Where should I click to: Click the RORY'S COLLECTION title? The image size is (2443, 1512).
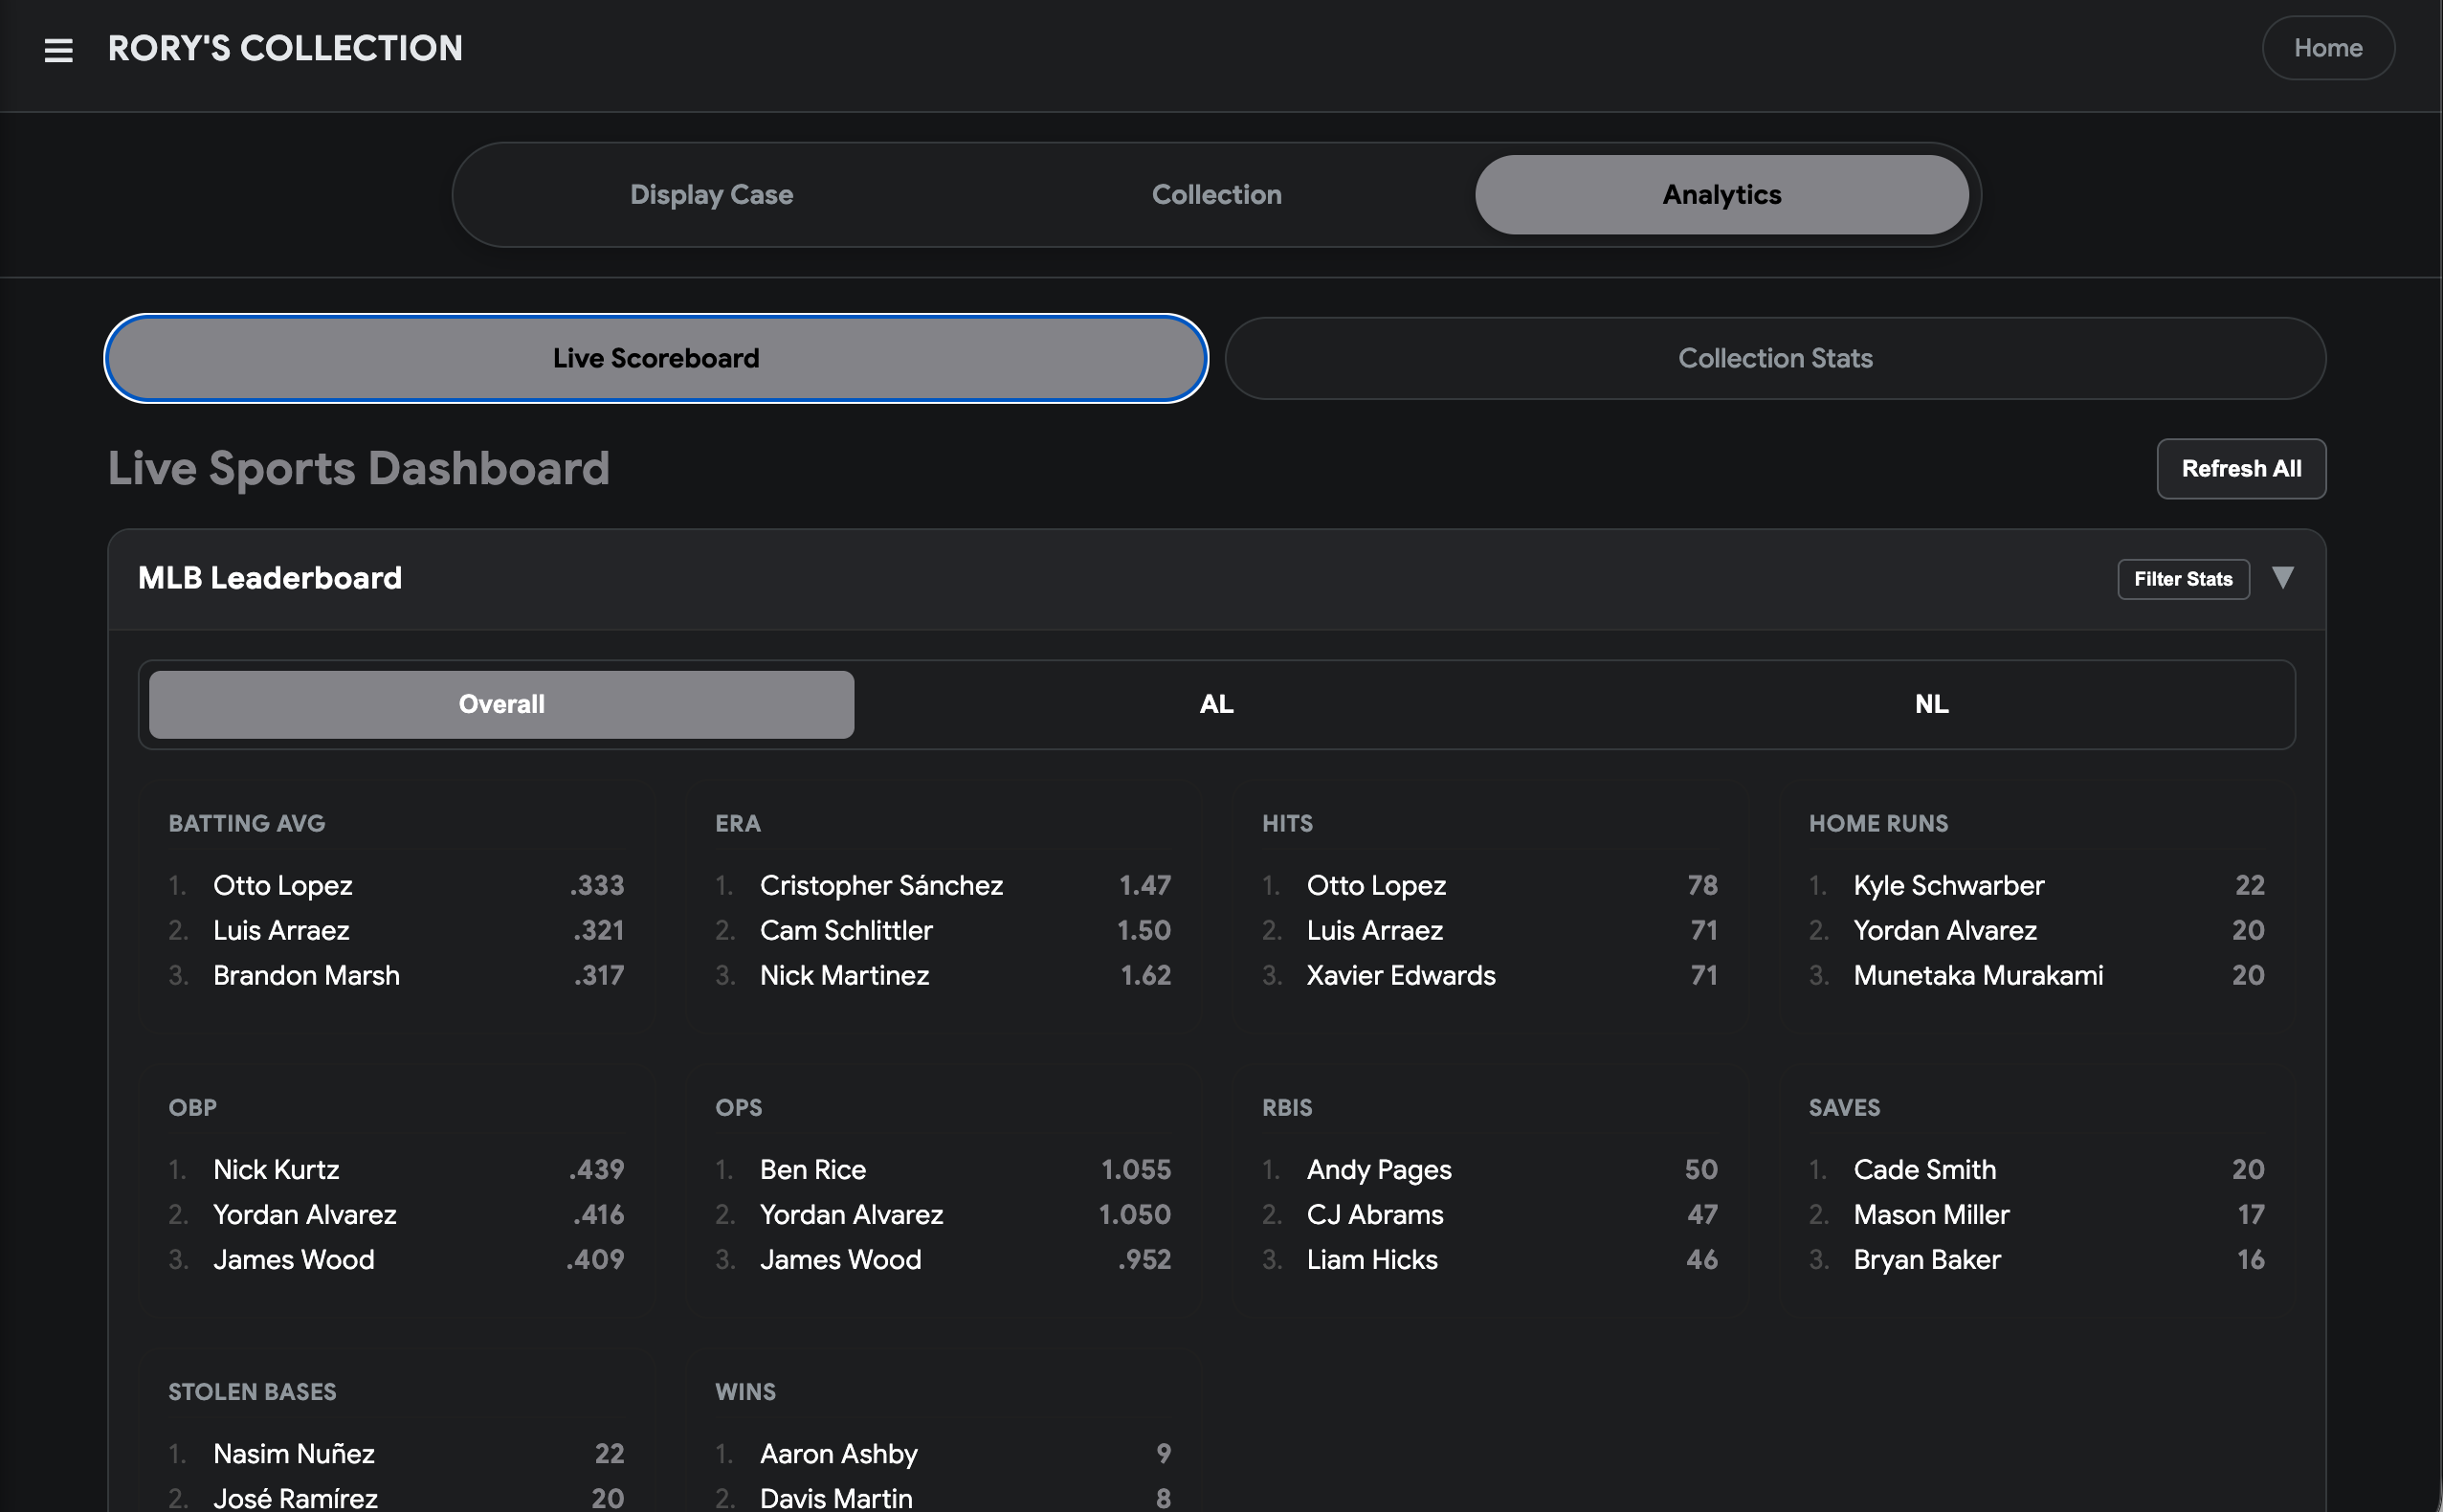point(285,48)
